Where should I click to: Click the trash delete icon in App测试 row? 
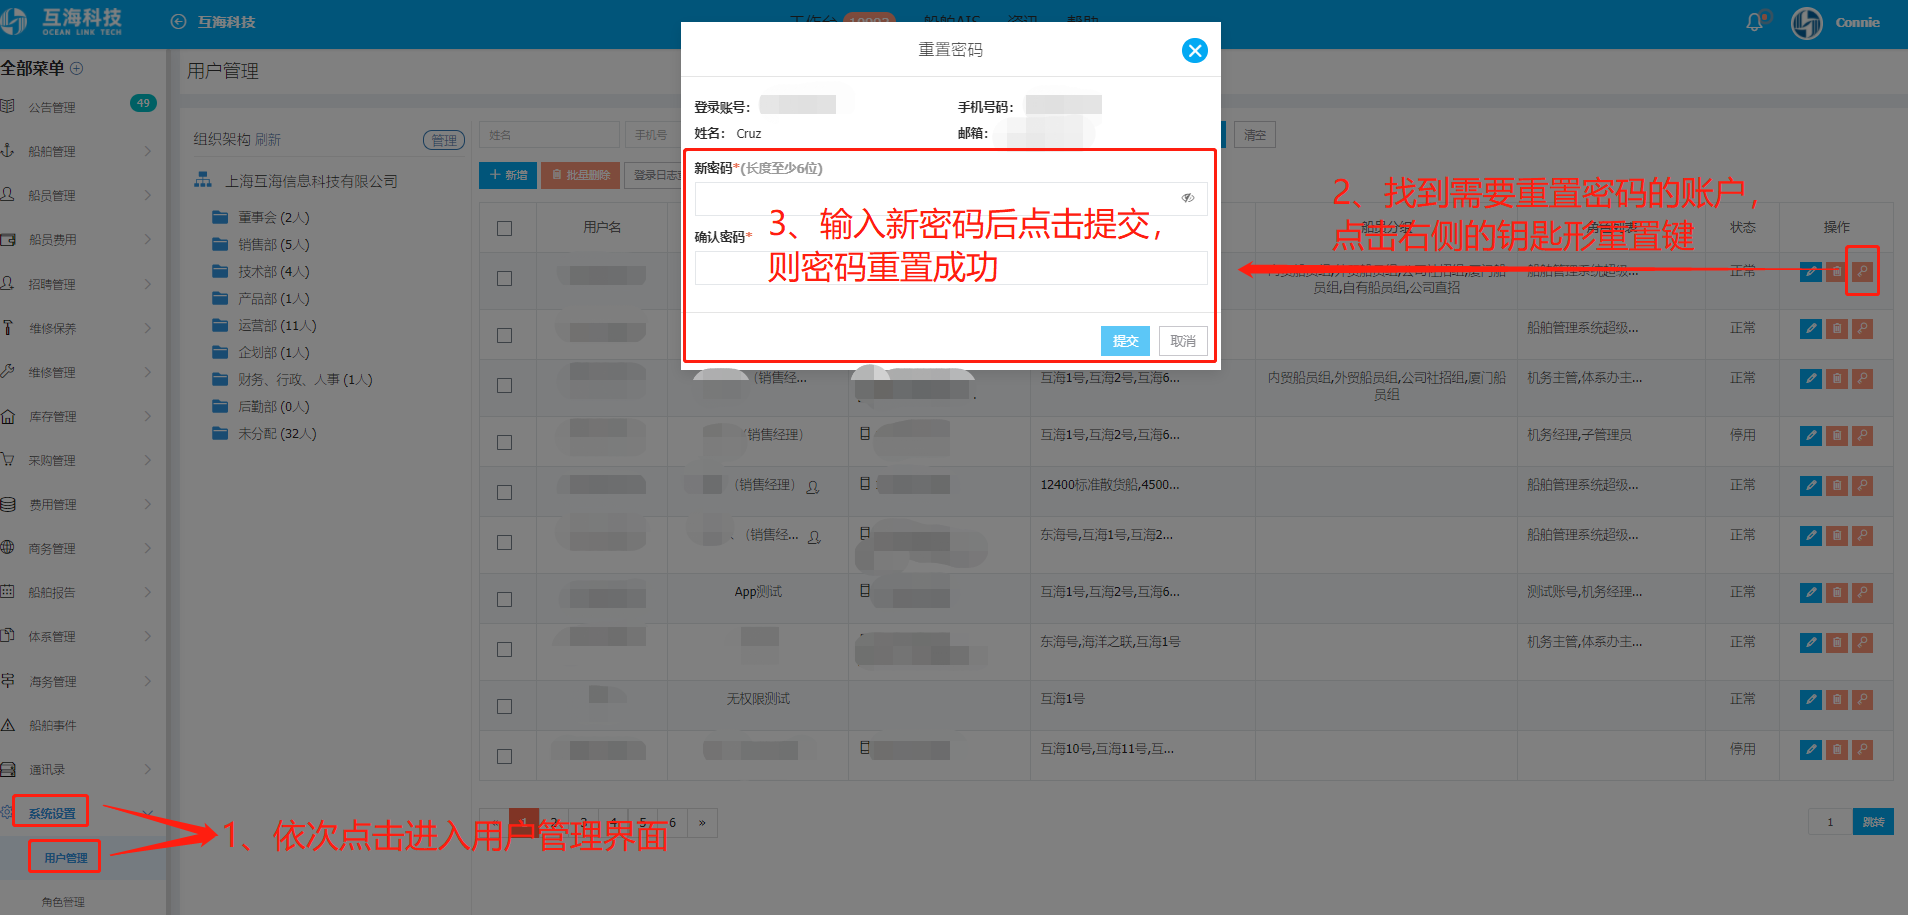coord(1836,593)
